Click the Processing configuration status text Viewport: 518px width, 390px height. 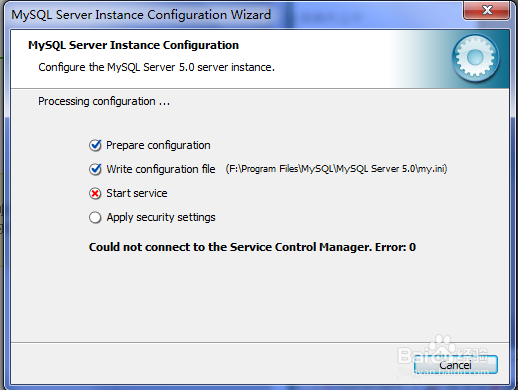coord(104,101)
